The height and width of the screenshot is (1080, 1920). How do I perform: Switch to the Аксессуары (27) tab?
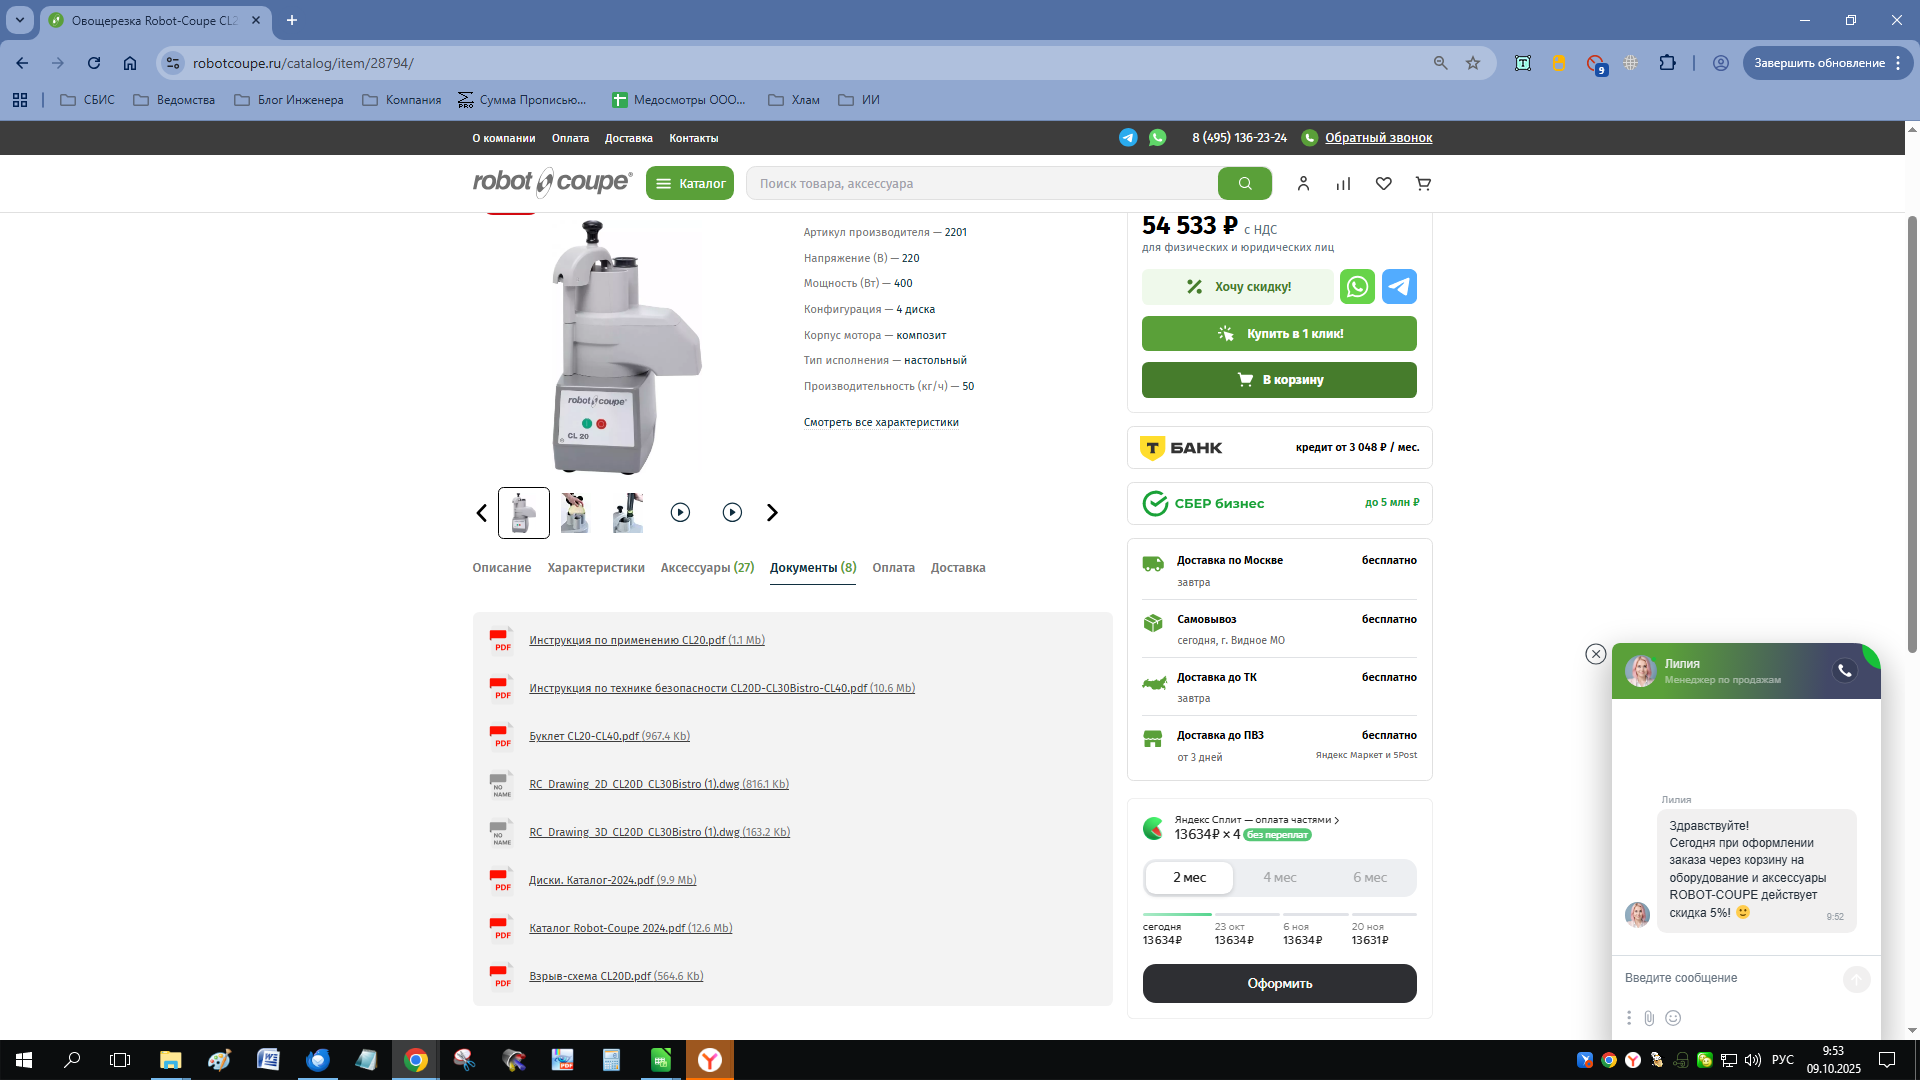(707, 568)
